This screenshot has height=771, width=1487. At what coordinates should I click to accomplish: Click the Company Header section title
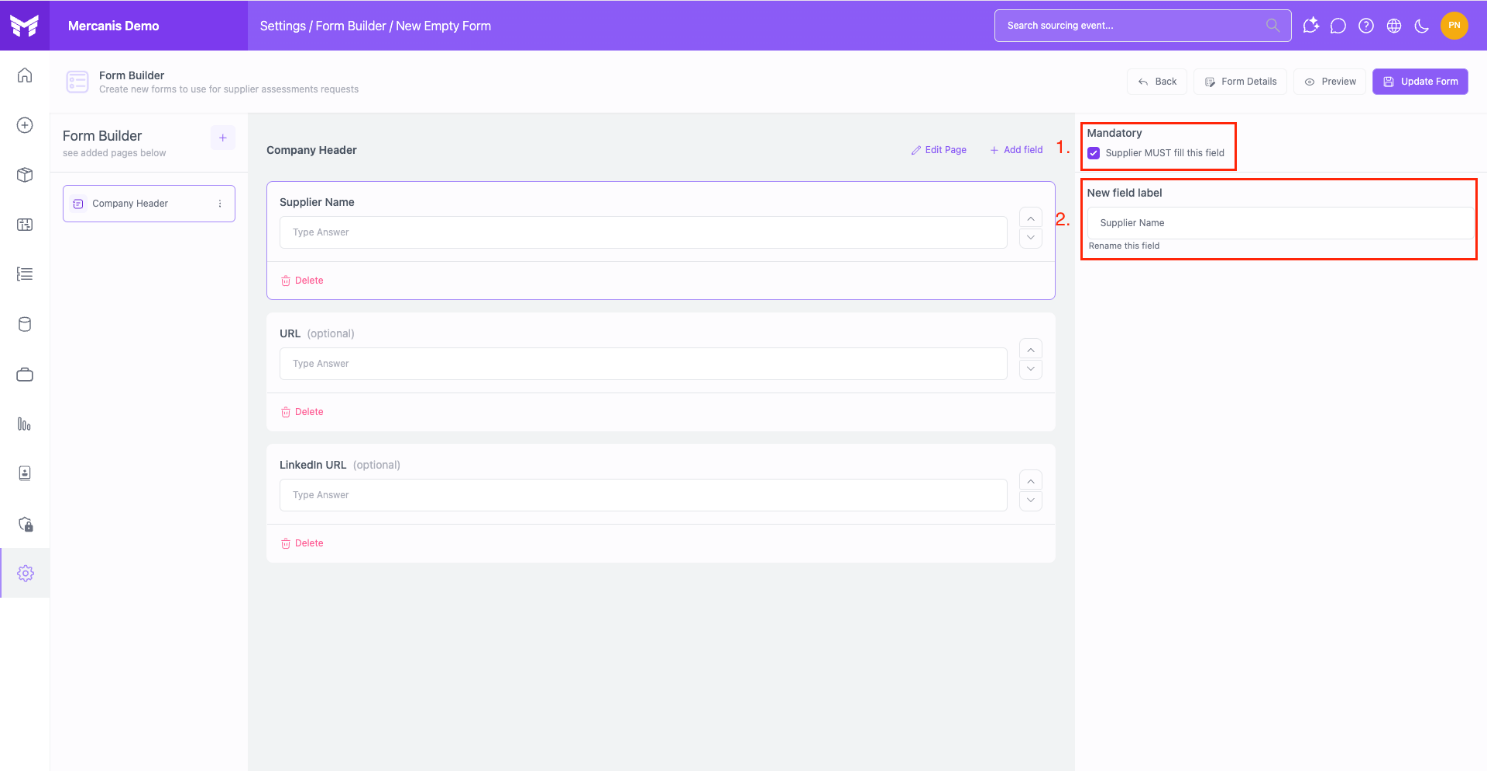point(311,150)
